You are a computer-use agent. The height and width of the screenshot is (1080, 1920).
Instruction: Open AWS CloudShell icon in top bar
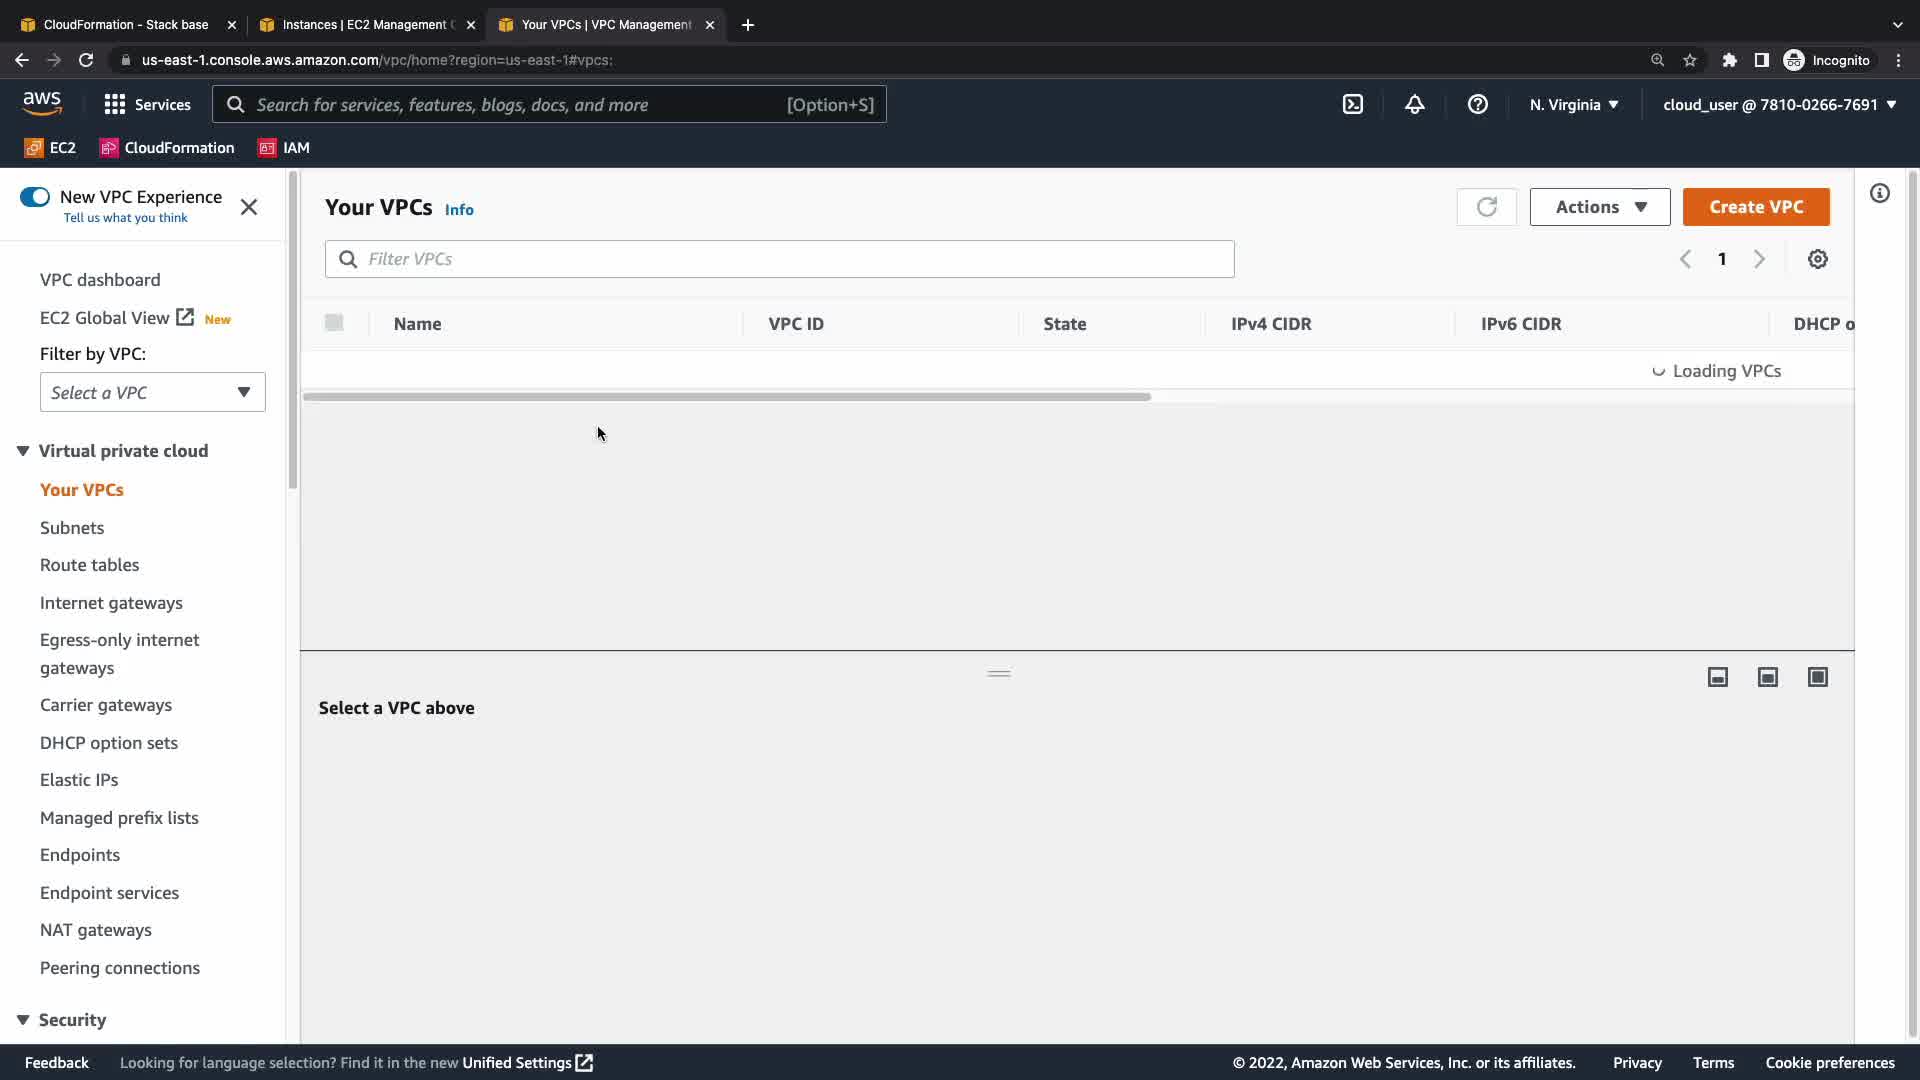[1352, 104]
